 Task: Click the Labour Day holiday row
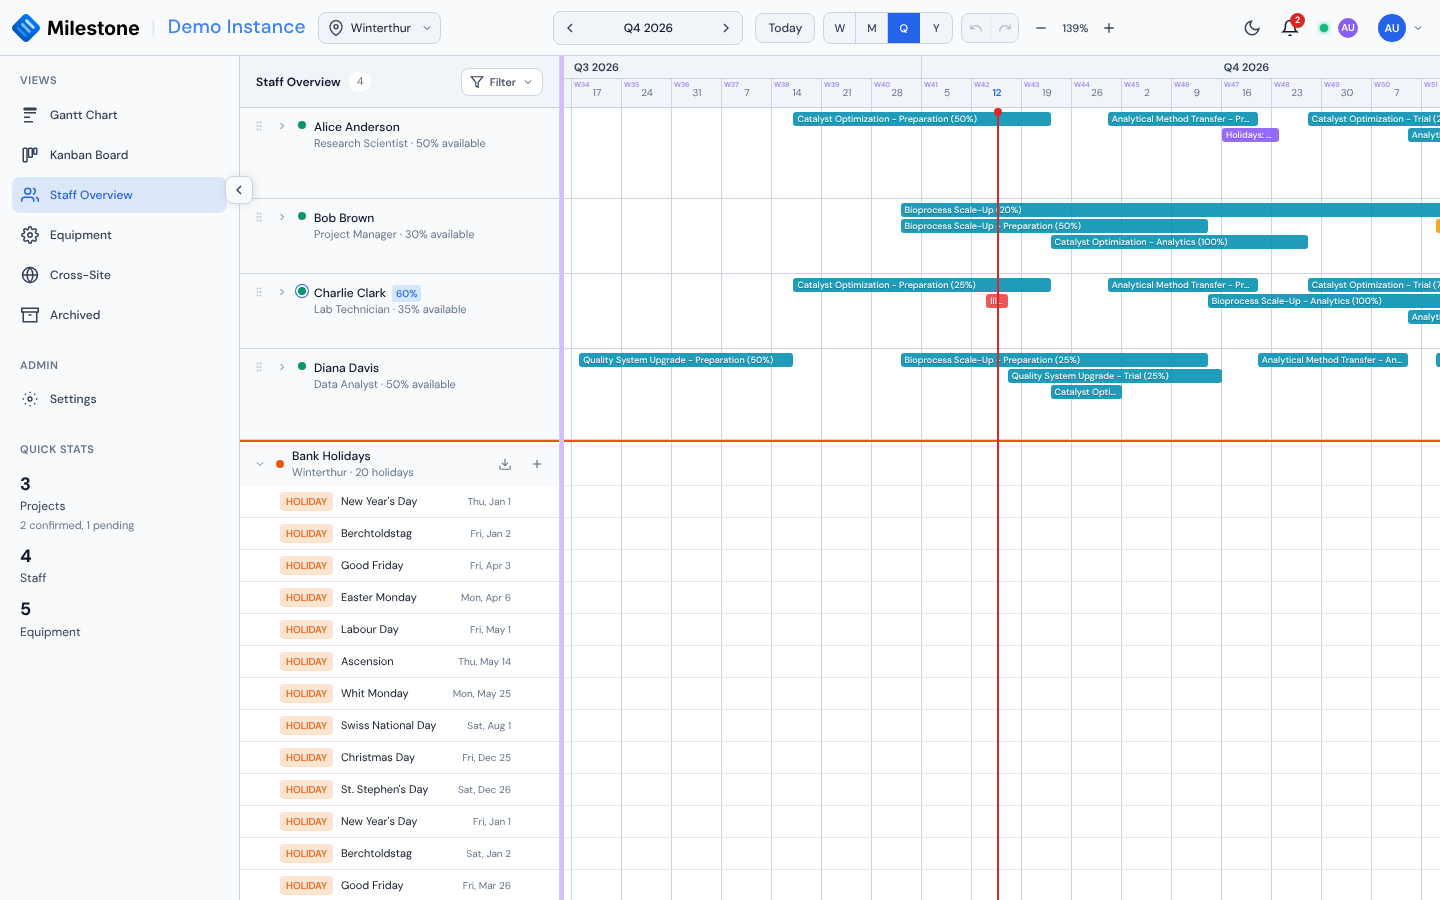click(400, 630)
